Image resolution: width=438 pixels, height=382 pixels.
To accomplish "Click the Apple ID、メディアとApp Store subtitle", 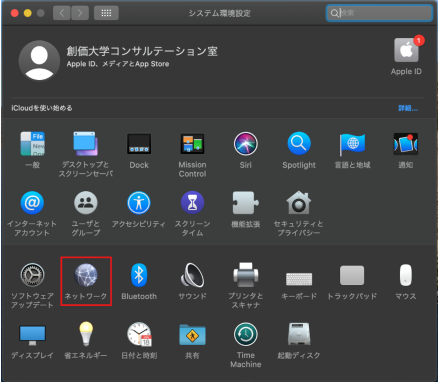I will [x=118, y=64].
